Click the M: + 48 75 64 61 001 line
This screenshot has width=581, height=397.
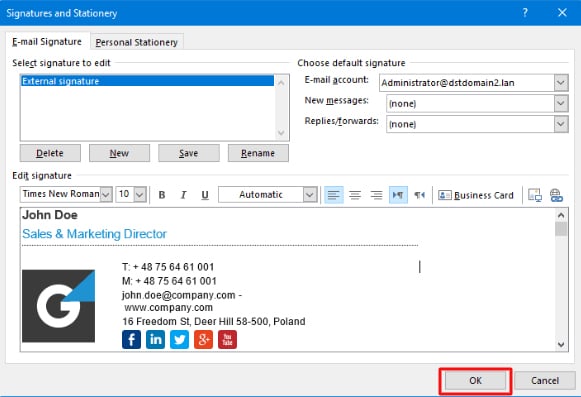(x=169, y=281)
